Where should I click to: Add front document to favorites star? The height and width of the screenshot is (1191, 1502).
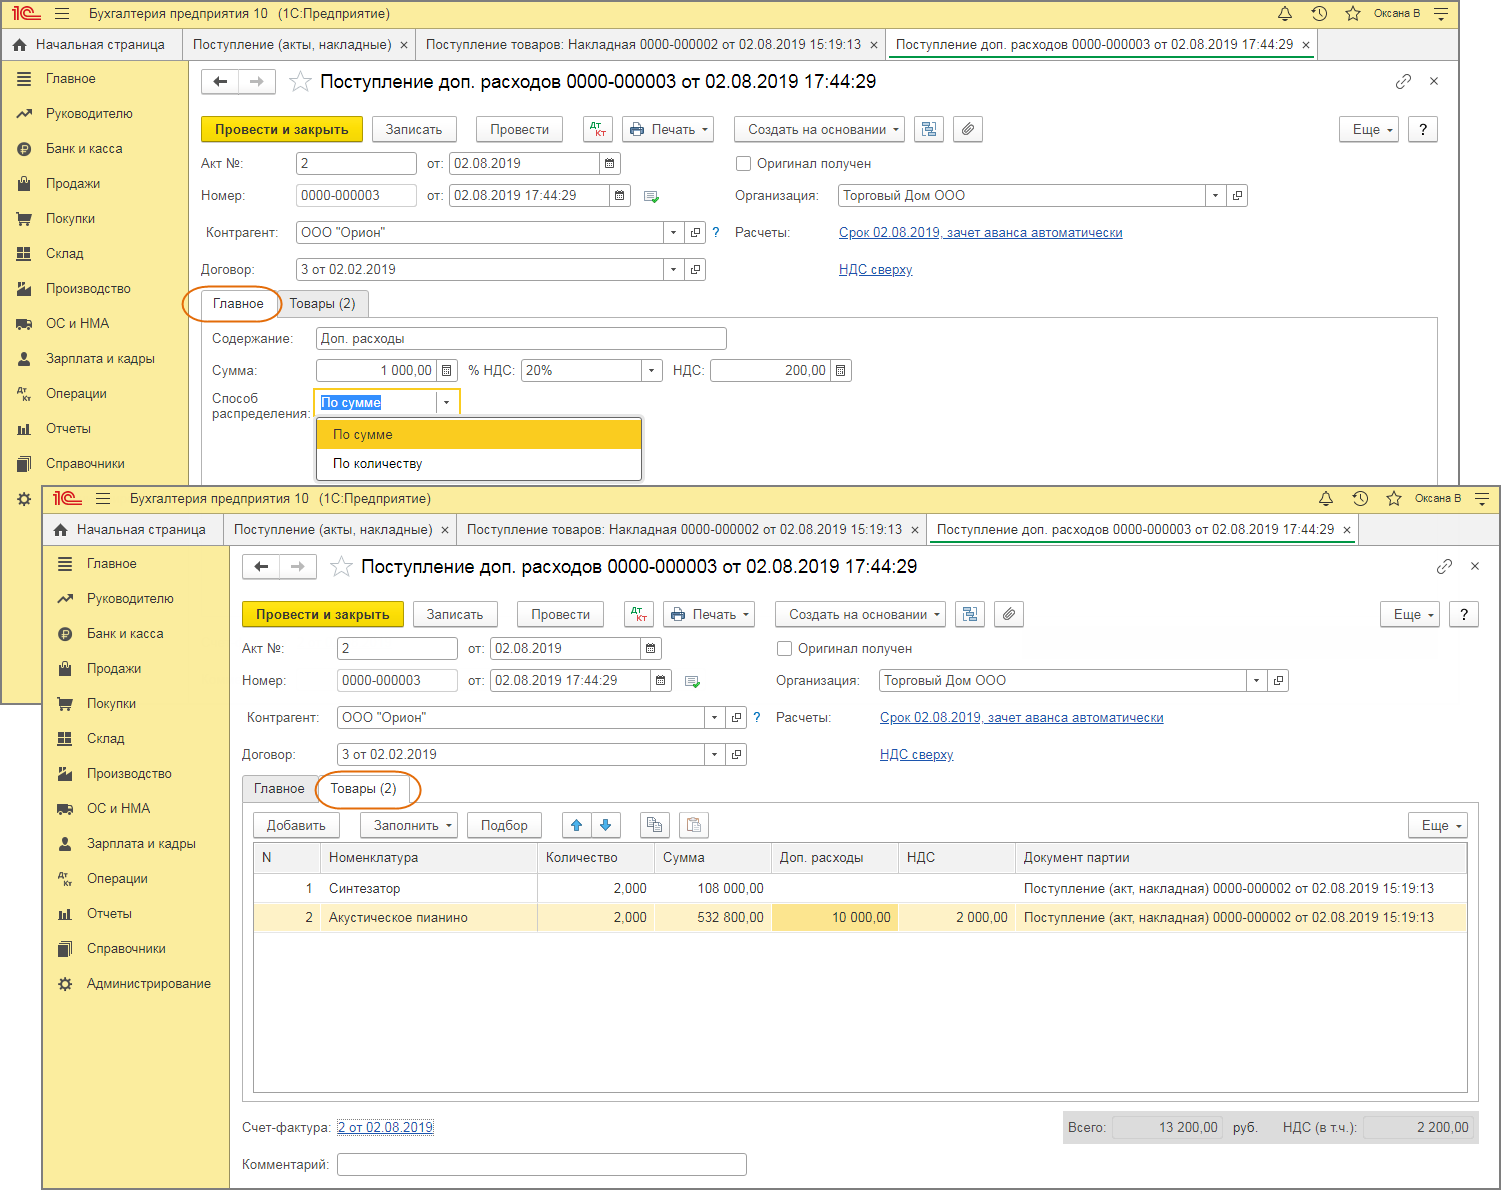341,567
